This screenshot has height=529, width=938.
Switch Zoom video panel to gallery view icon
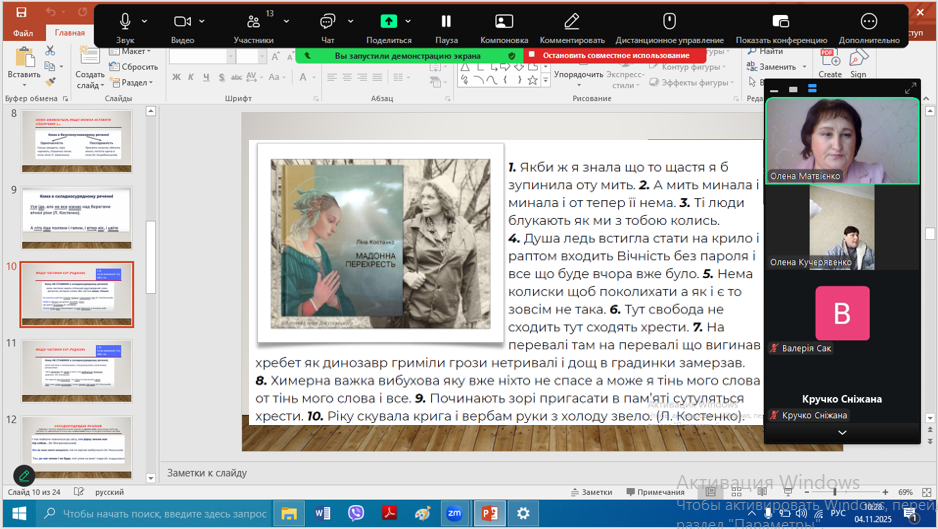click(x=812, y=89)
